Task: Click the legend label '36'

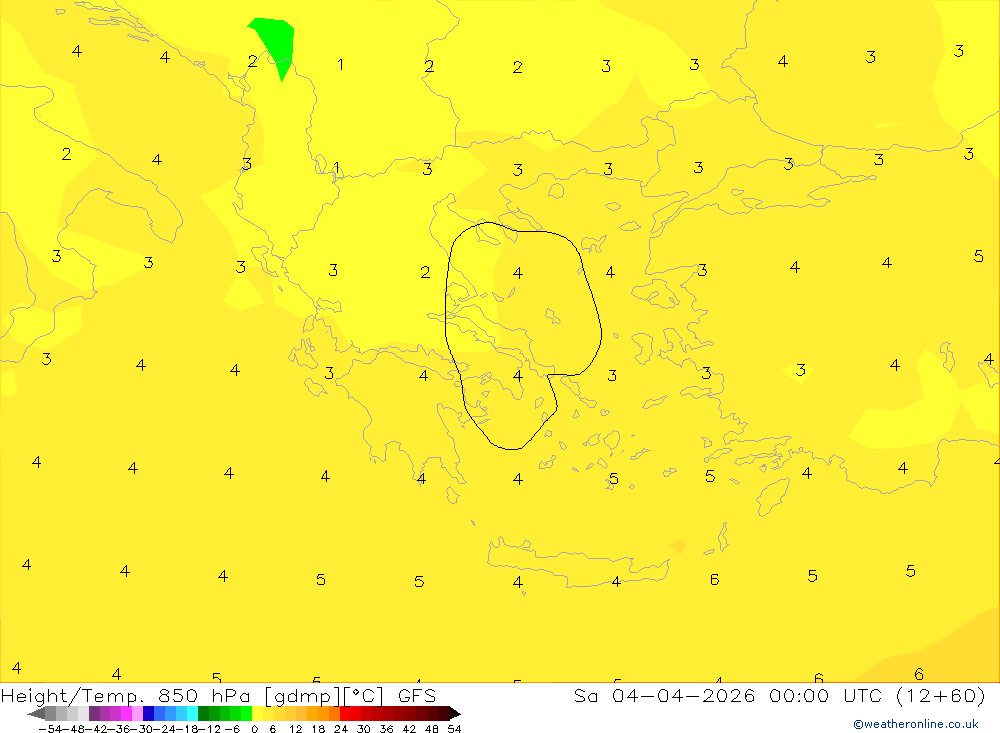Action: tap(386, 729)
